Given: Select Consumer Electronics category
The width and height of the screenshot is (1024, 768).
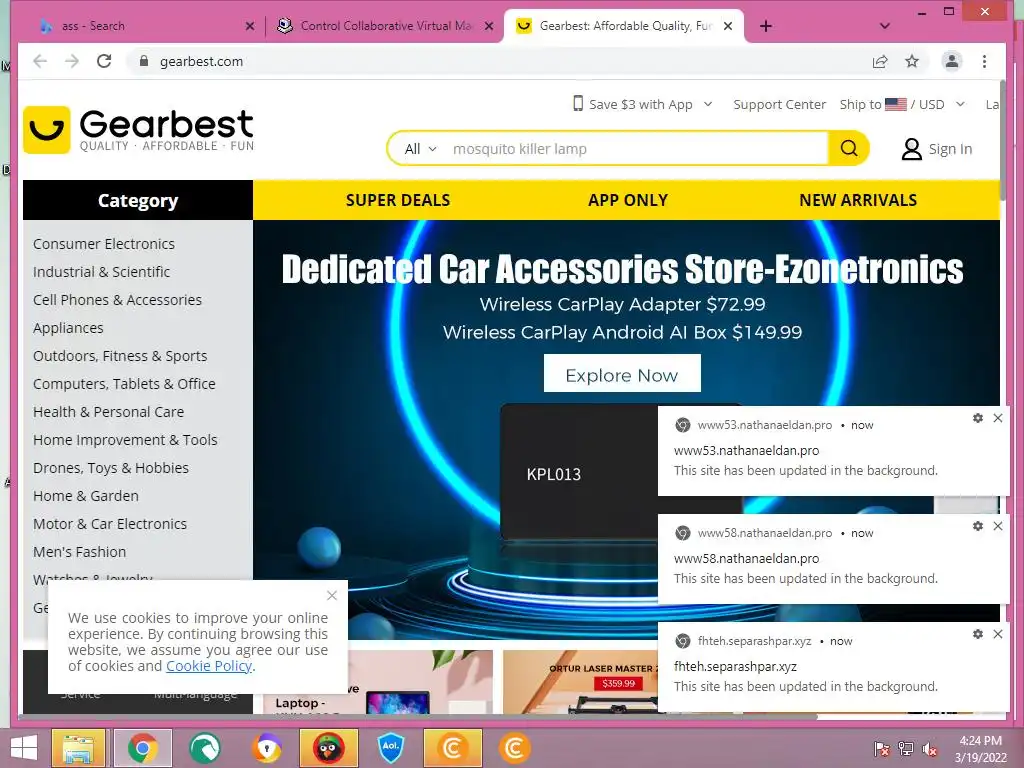Looking at the screenshot, I should click(104, 244).
